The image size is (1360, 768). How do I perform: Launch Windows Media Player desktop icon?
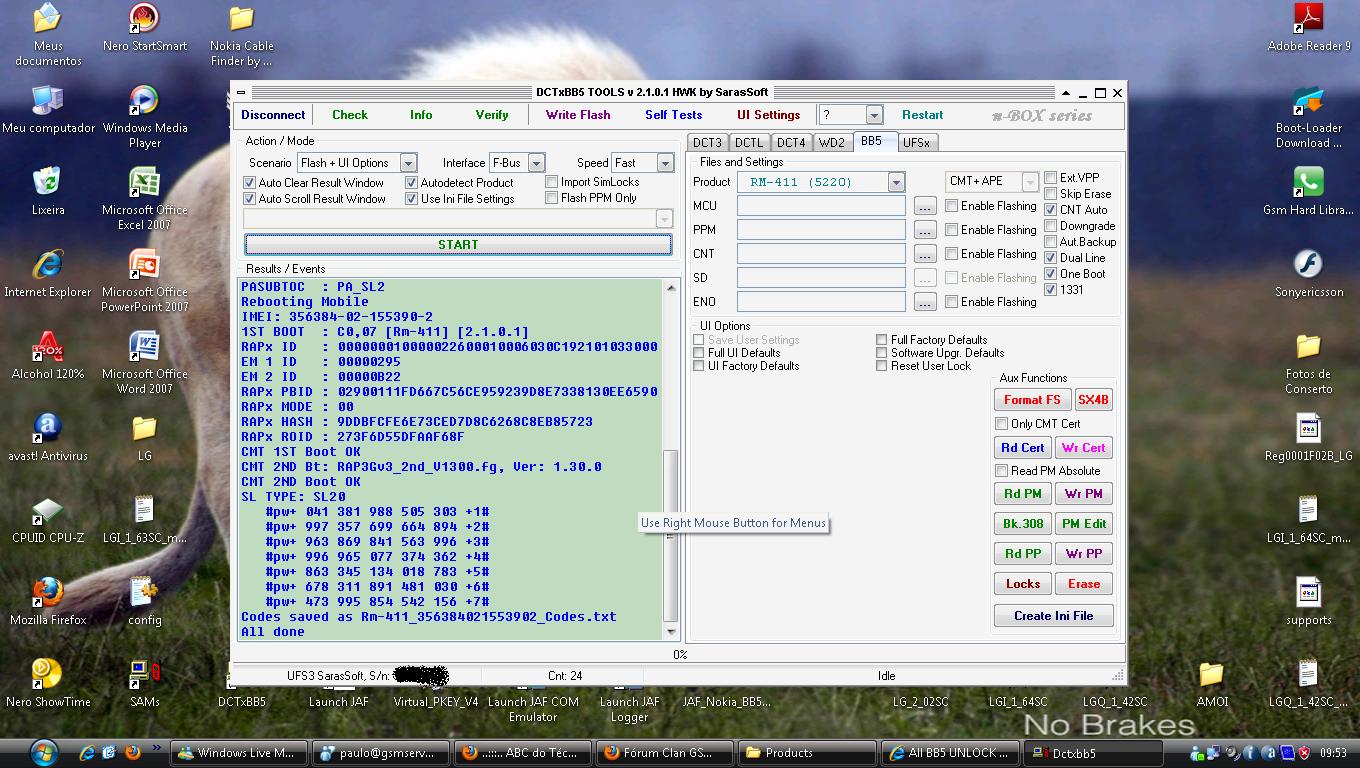[144, 117]
